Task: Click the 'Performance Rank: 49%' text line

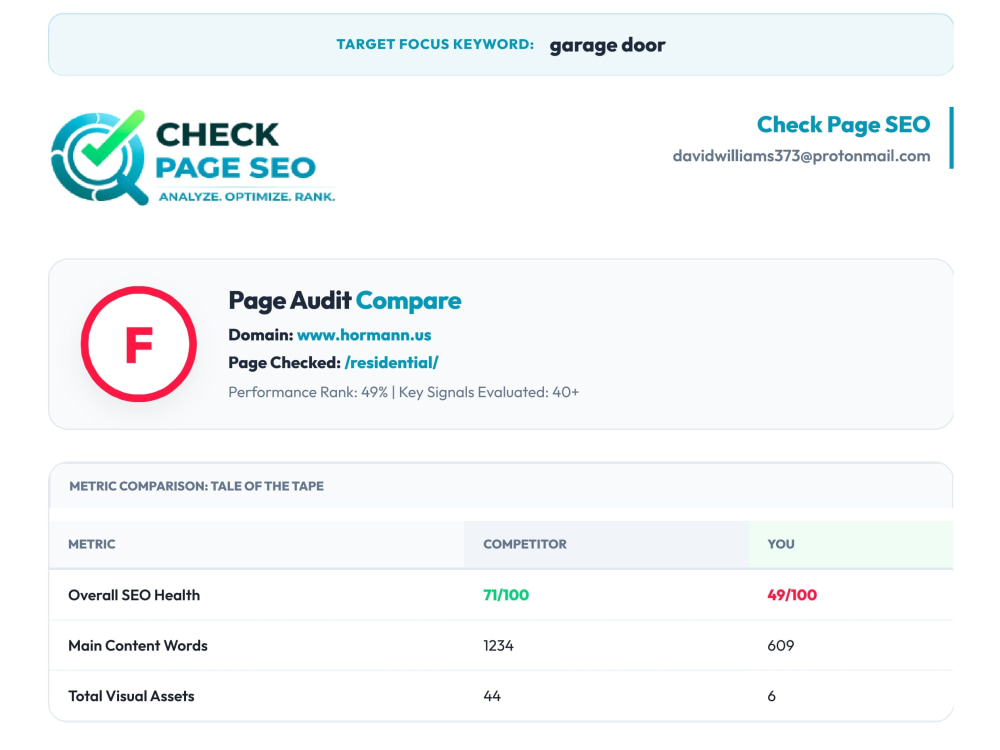Action: [404, 392]
